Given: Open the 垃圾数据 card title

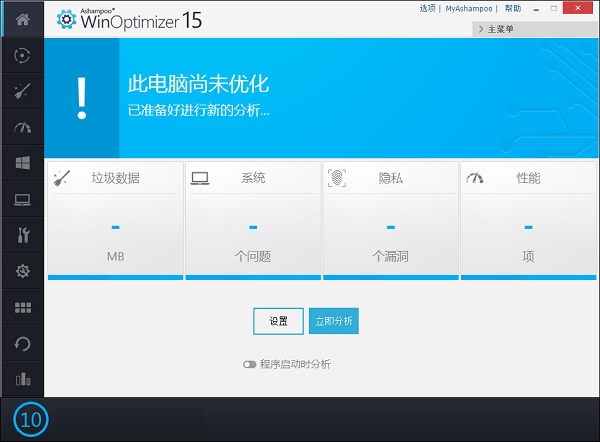Looking at the screenshot, I should pyautogui.click(x=116, y=178).
